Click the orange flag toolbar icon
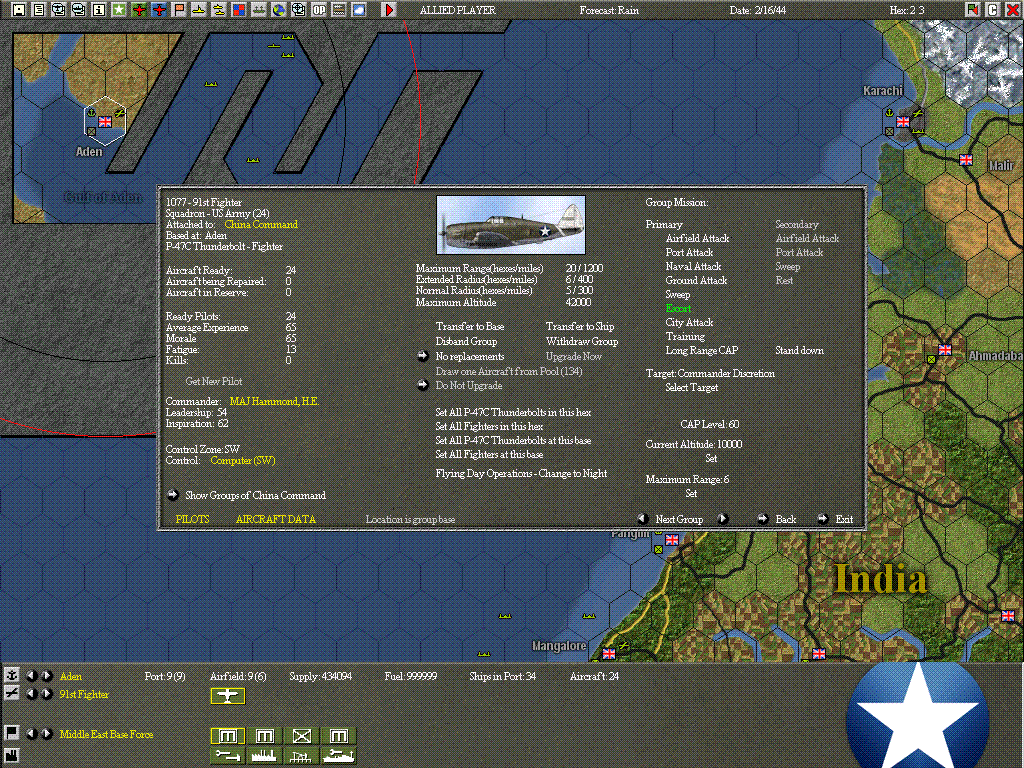The height and width of the screenshot is (768, 1024). point(179,9)
